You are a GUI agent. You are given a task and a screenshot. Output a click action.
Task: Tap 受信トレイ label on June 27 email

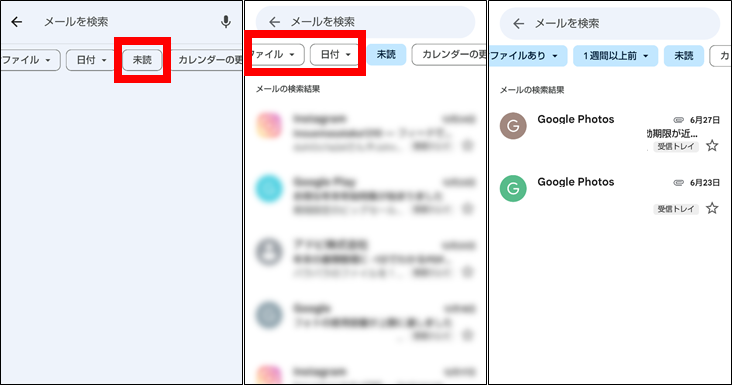coord(676,147)
